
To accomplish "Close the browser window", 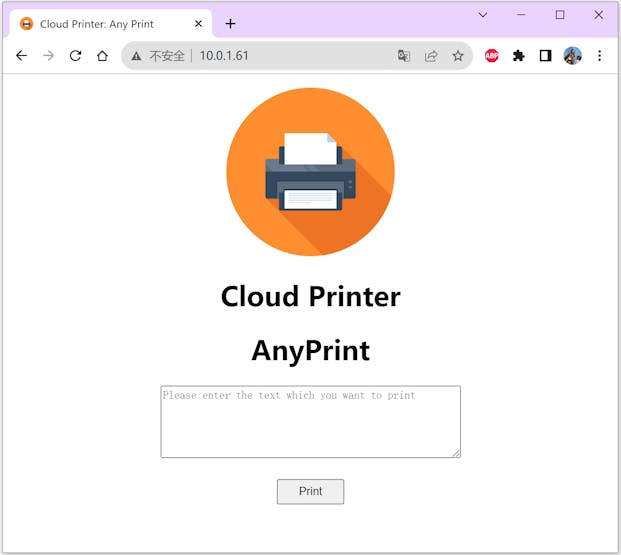I will [x=598, y=15].
